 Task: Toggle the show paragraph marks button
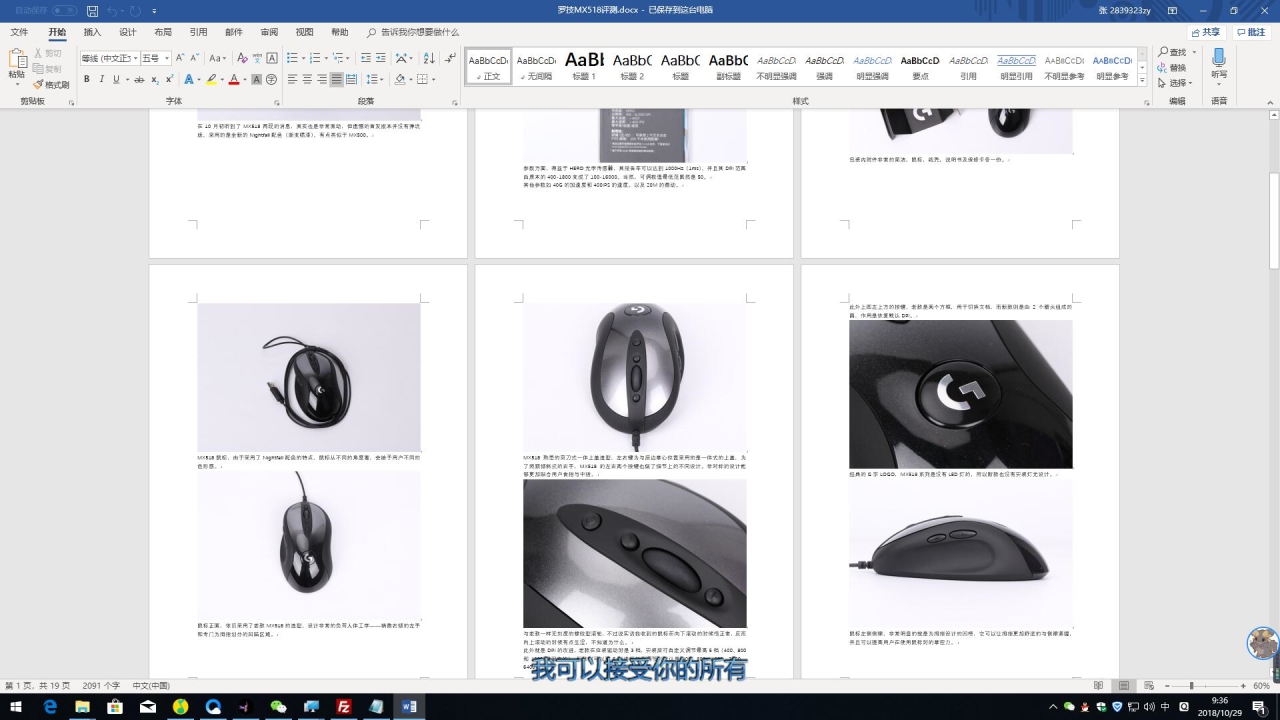(x=451, y=58)
